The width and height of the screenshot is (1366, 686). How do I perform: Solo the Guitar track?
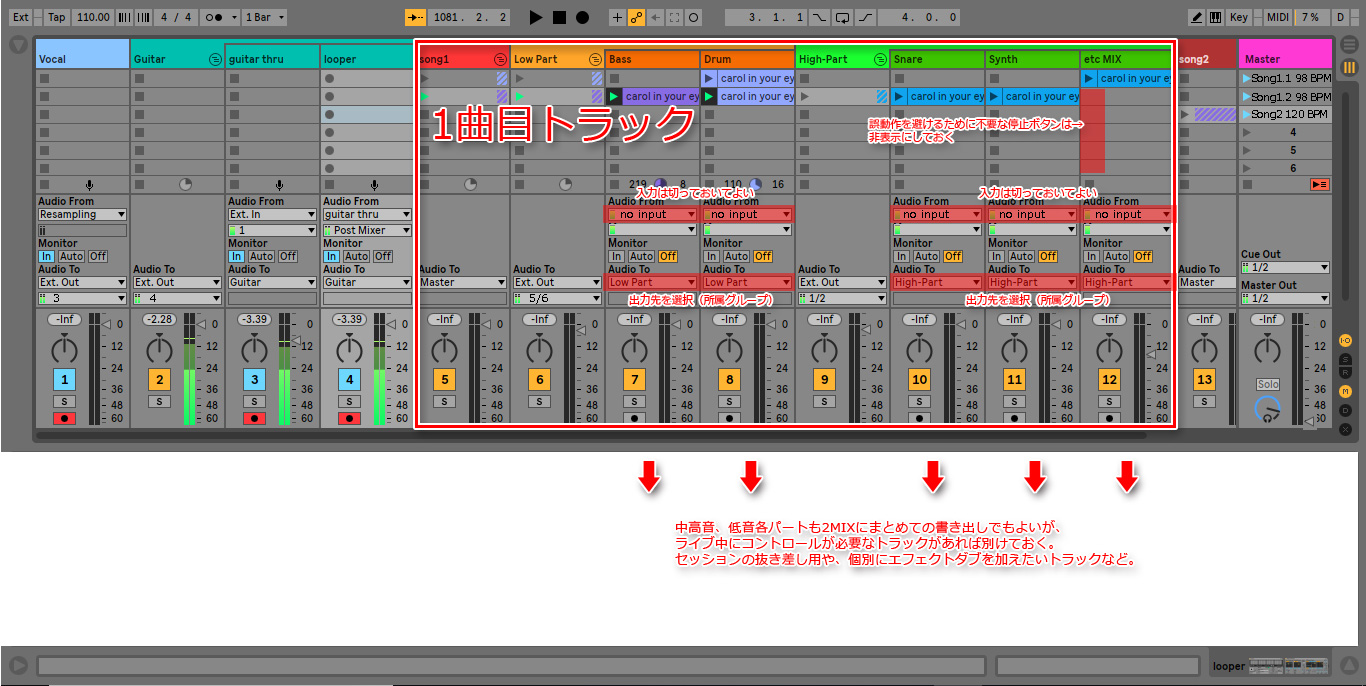tap(159, 401)
